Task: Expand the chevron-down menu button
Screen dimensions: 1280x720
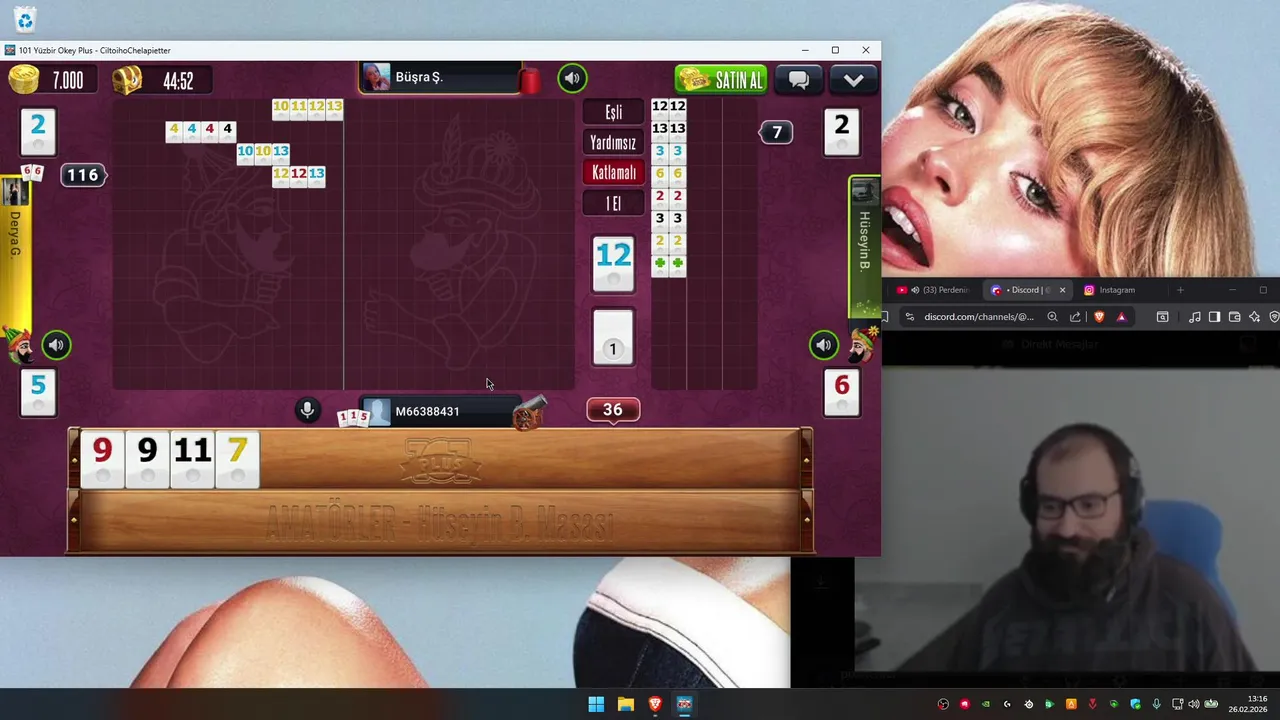Action: coord(853,80)
